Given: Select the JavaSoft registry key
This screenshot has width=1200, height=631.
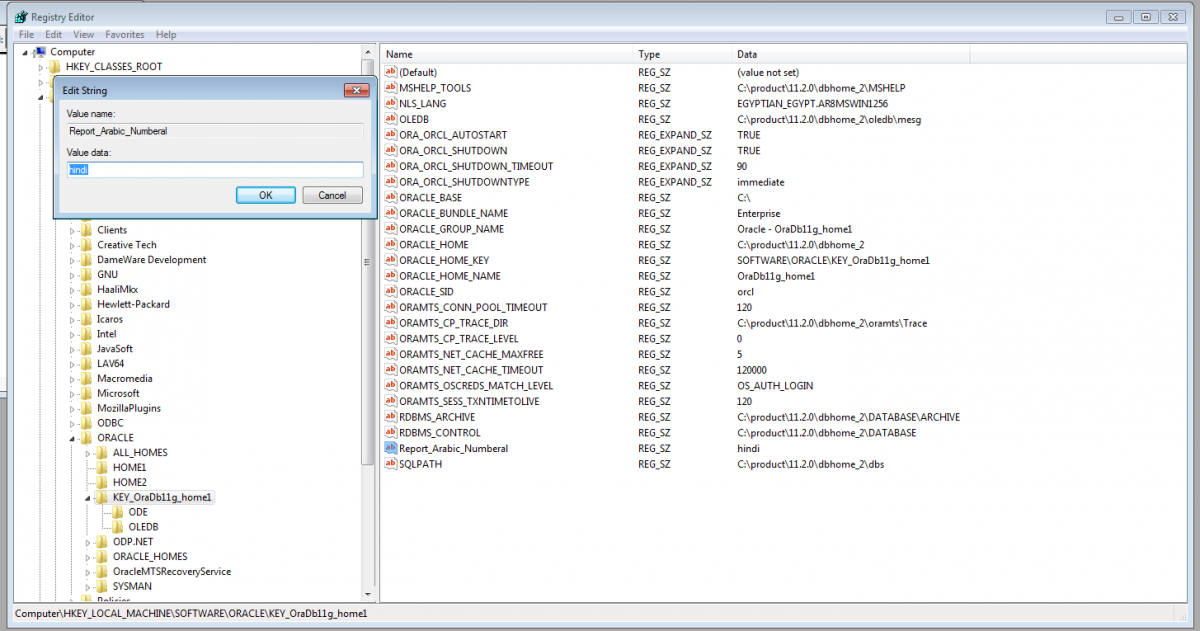Looking at the screenshot, I should point(114,349).
